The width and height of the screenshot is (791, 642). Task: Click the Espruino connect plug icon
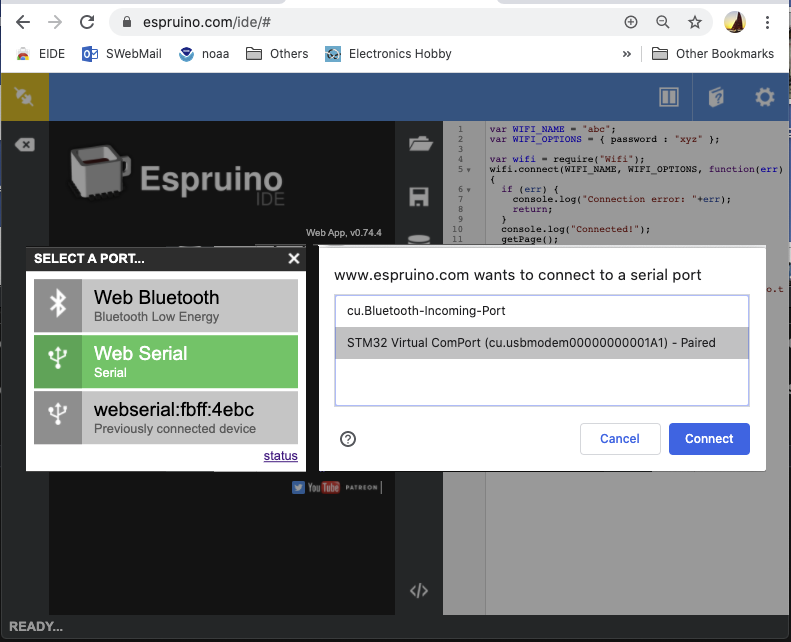(x=24, y=97)
